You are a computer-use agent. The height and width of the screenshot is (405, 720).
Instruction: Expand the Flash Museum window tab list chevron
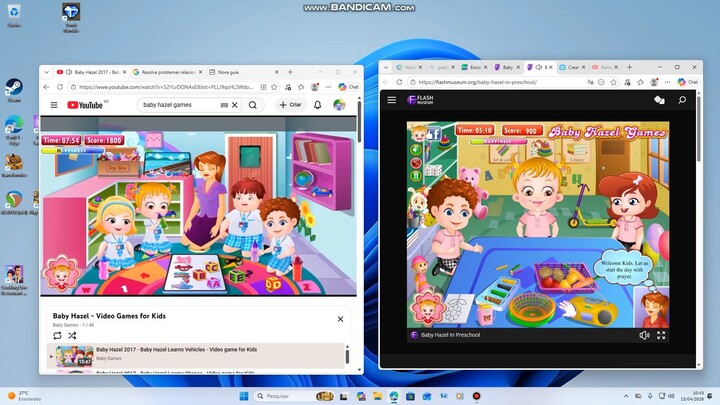pyautogui.click(x=386, y=67)
